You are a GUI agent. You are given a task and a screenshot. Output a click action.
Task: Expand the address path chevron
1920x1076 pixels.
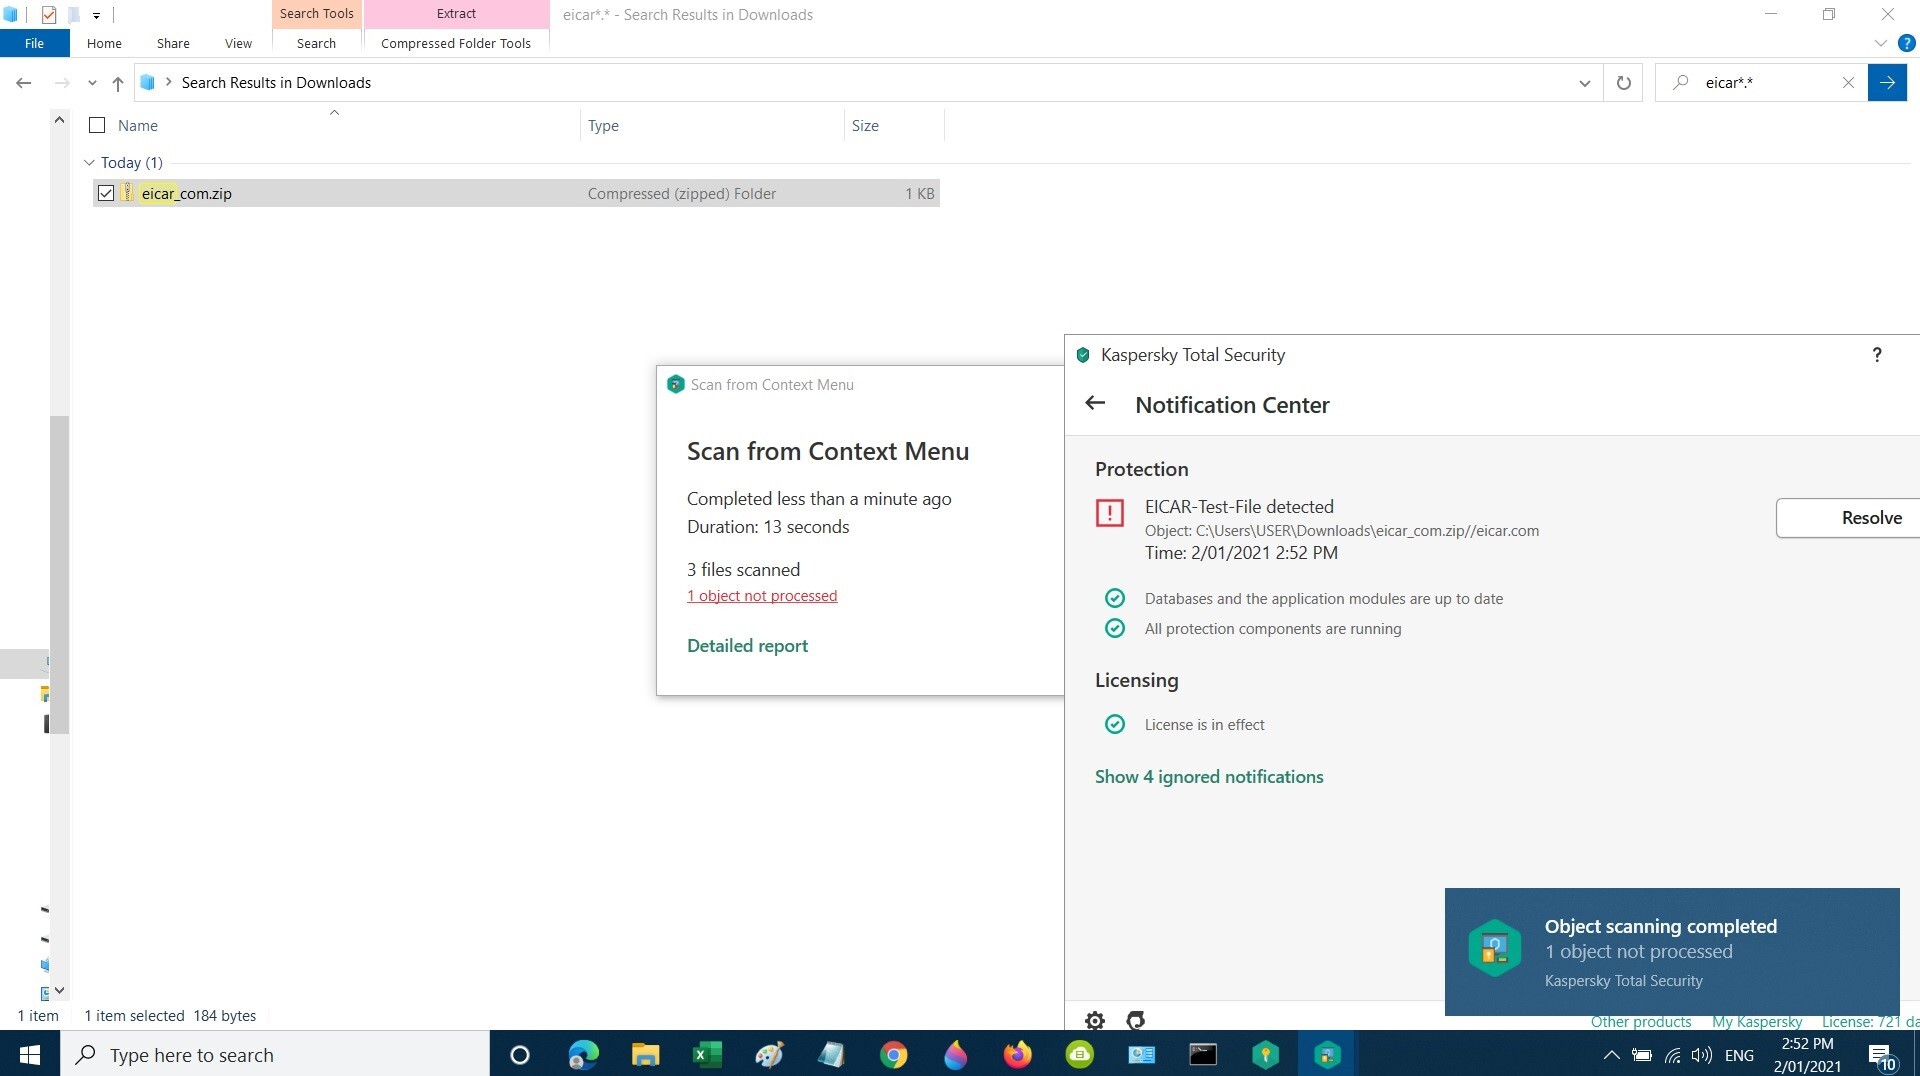tap(168, 82)
